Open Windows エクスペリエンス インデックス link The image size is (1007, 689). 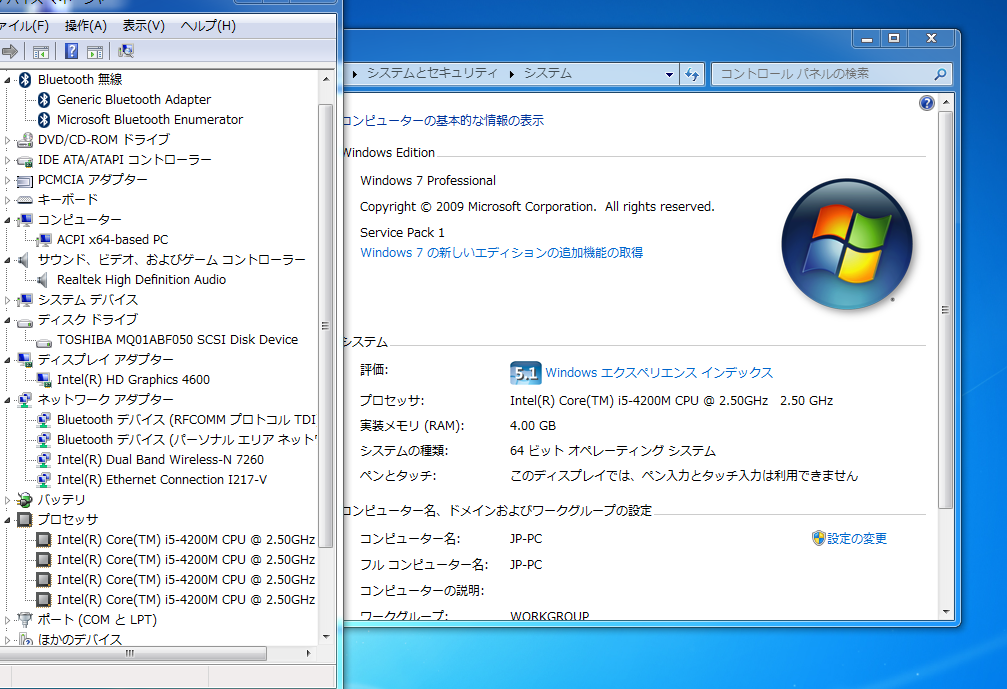[659, 372]
